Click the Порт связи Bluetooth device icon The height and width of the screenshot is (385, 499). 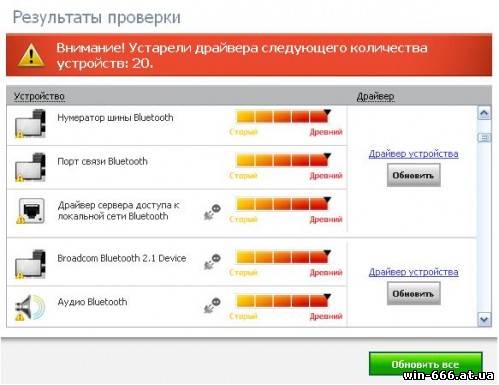tap(30, 167)
